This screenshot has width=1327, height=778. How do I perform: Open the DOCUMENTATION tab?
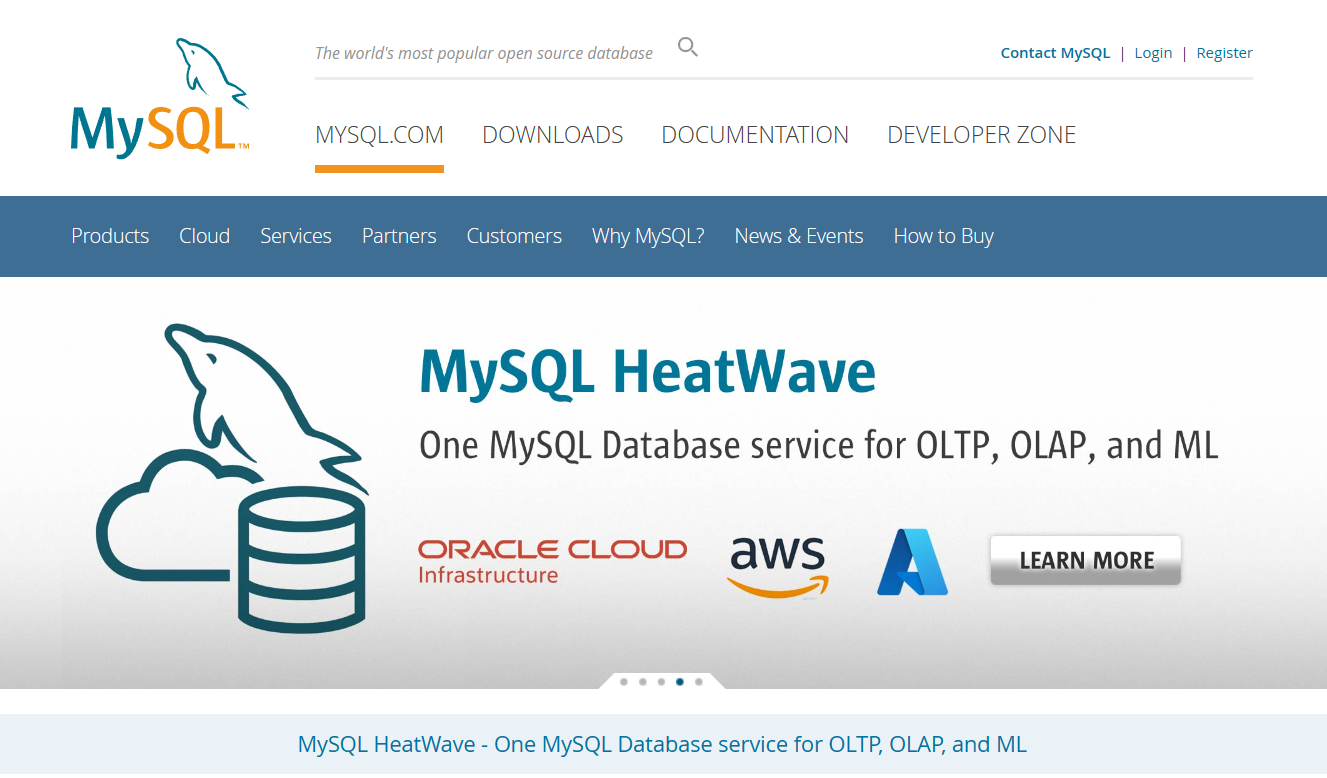coord(755,135)
